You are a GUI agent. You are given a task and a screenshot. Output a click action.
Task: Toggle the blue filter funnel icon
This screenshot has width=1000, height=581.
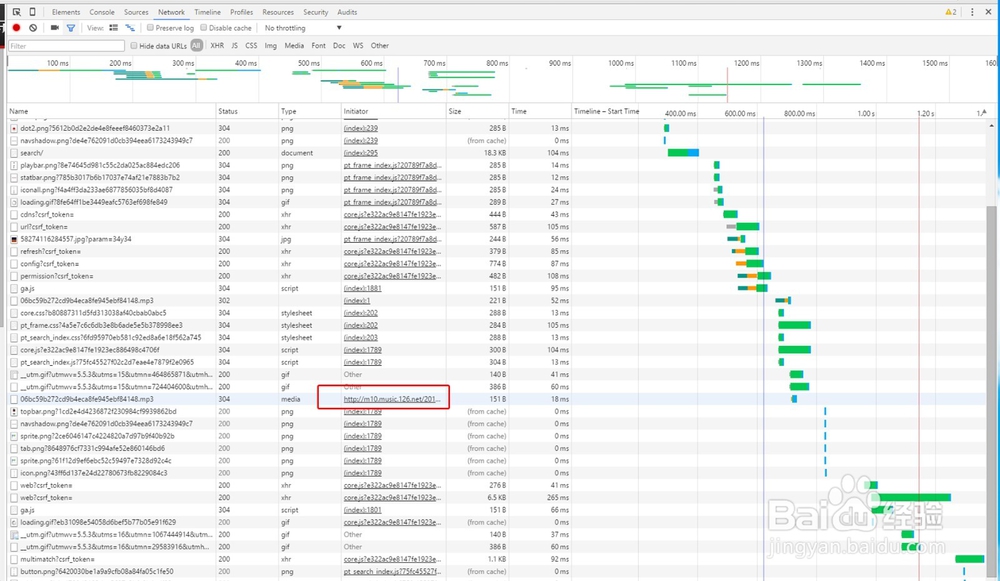click(x=71, y=28)
